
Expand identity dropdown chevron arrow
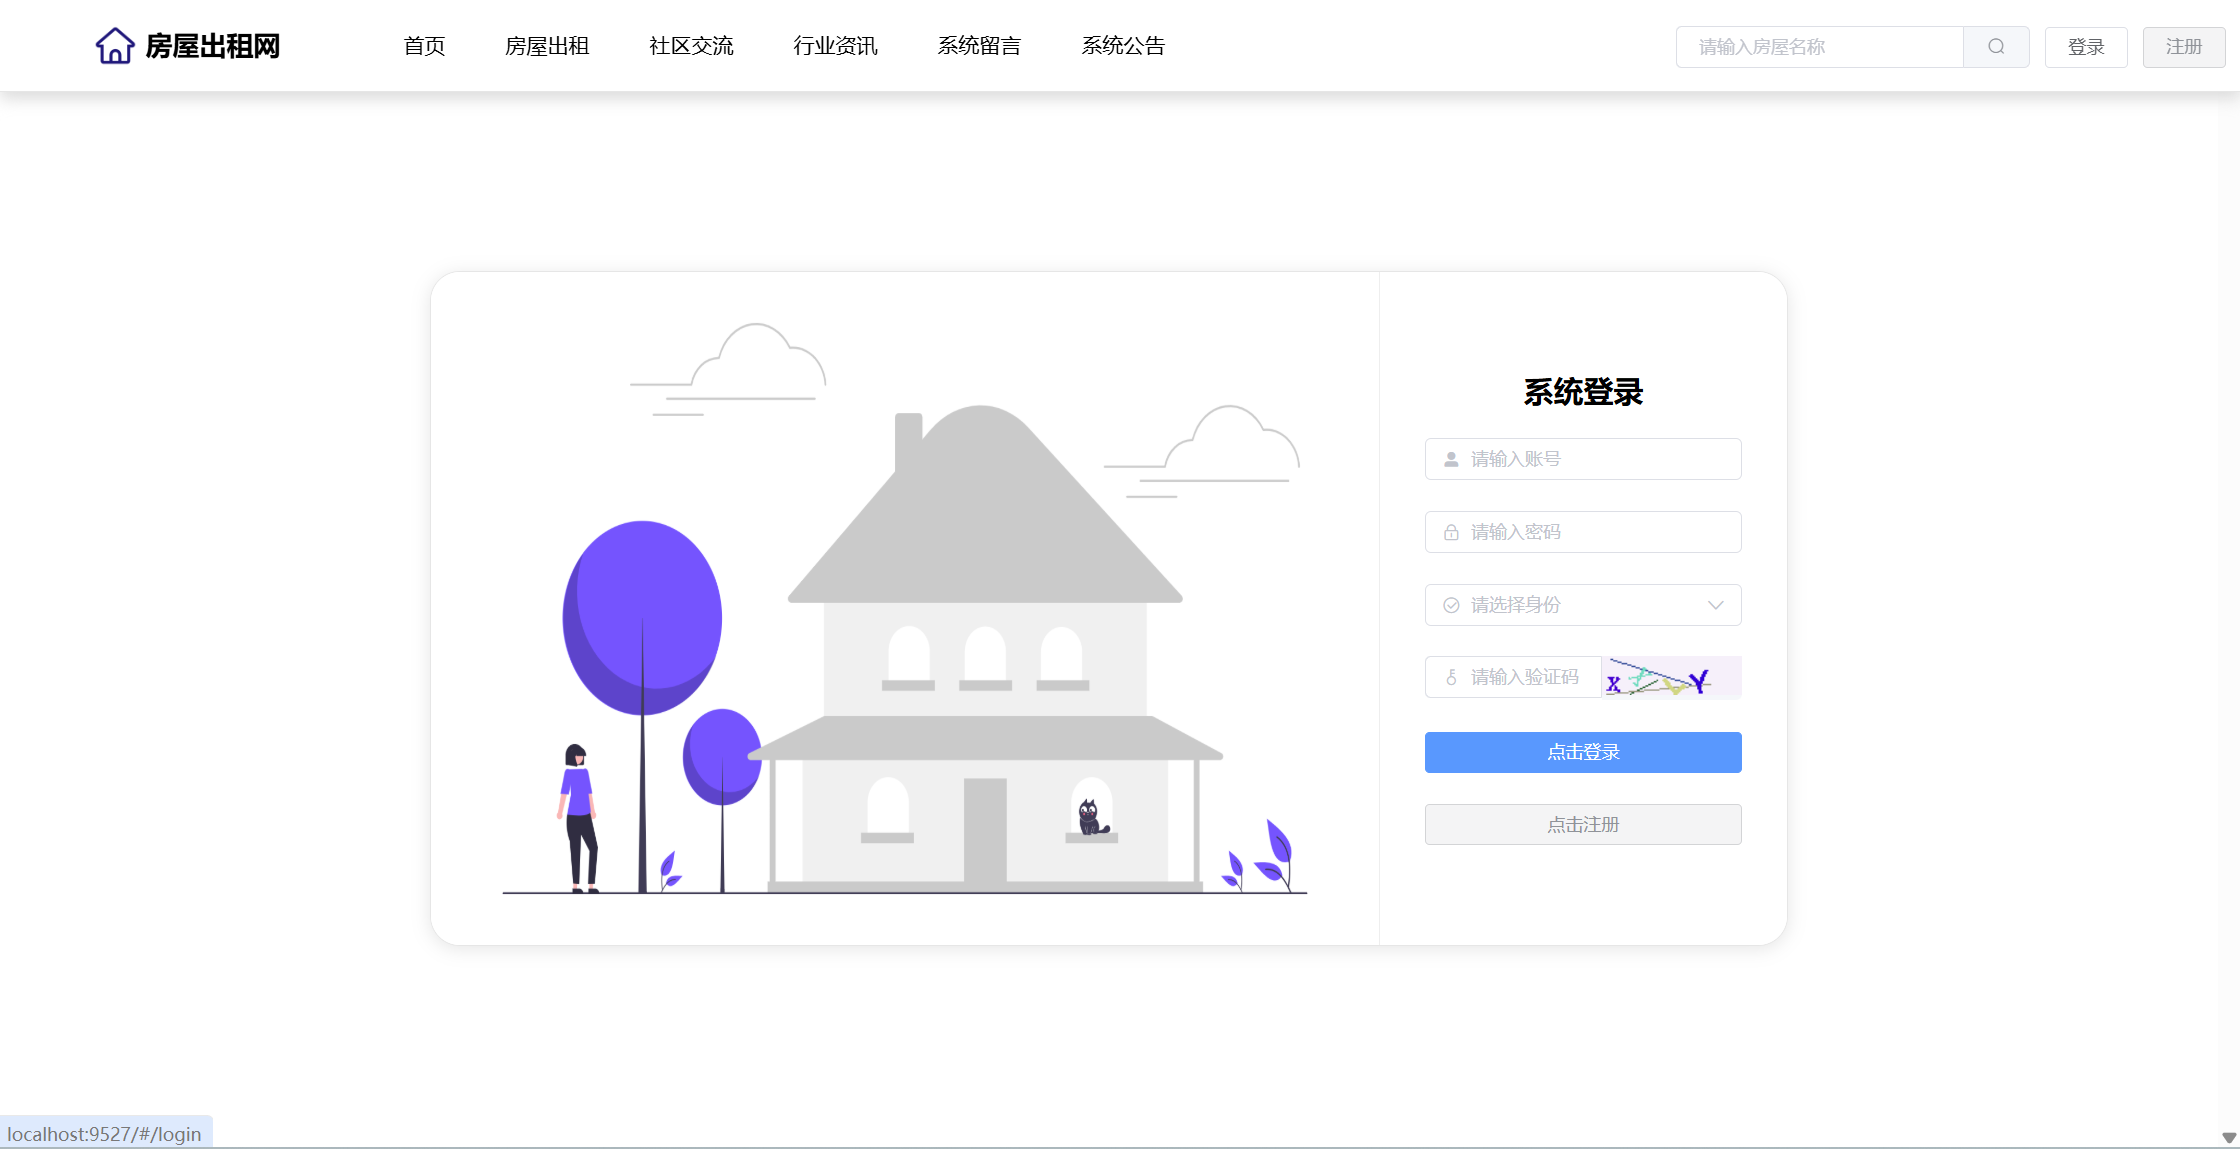coord(1716,606)
